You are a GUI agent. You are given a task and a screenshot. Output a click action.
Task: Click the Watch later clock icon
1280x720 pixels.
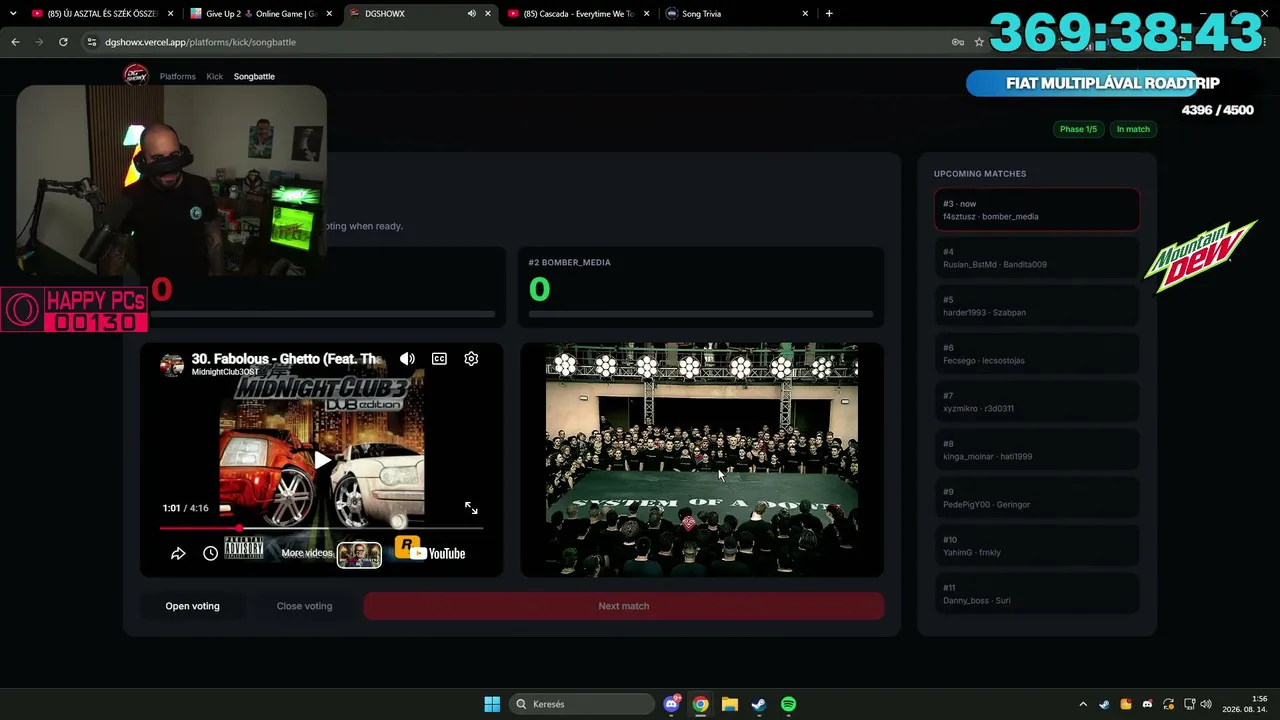(210, 553)
